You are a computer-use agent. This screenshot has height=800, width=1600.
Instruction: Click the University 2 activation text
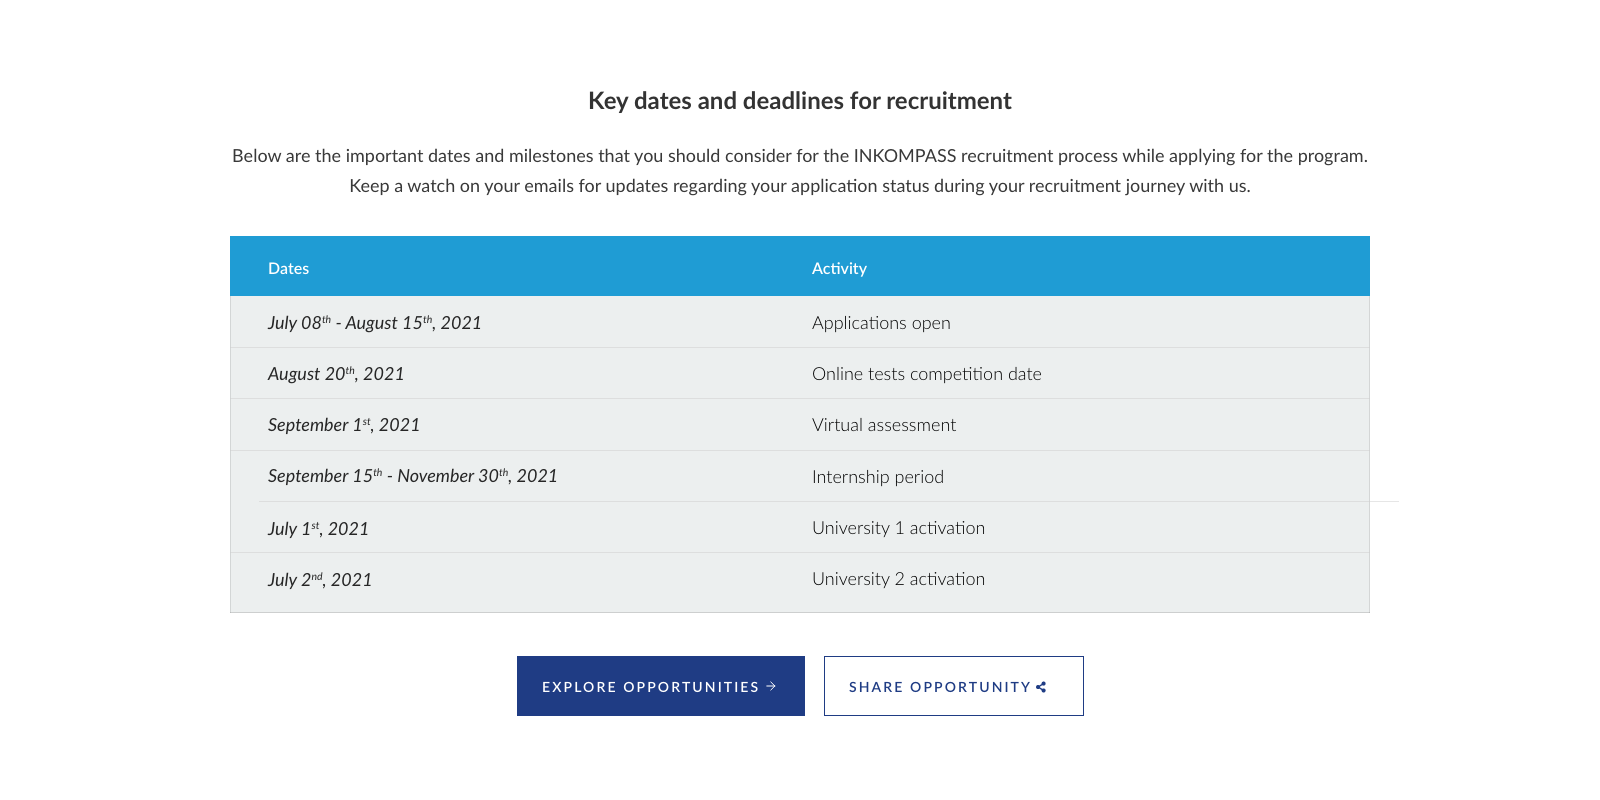click(x=898, y=579)
